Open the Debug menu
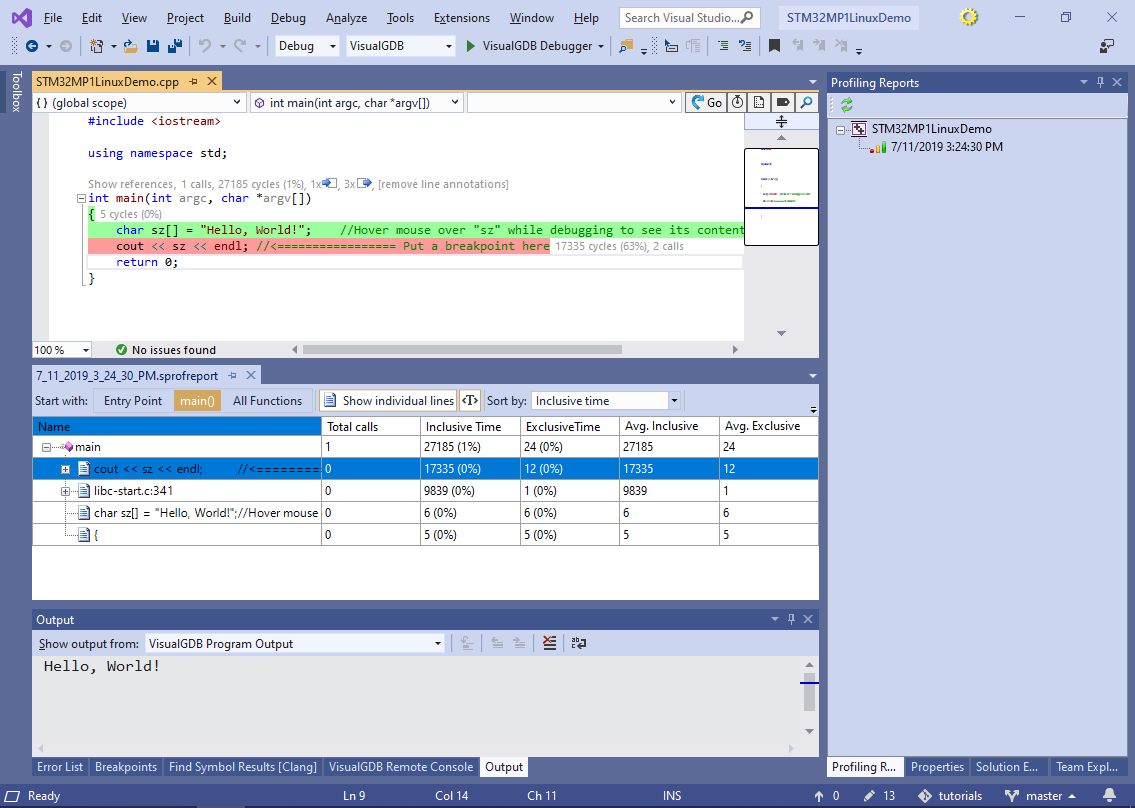The width and height of the screenshot is (1135, 808). click(x=288, y=18)
